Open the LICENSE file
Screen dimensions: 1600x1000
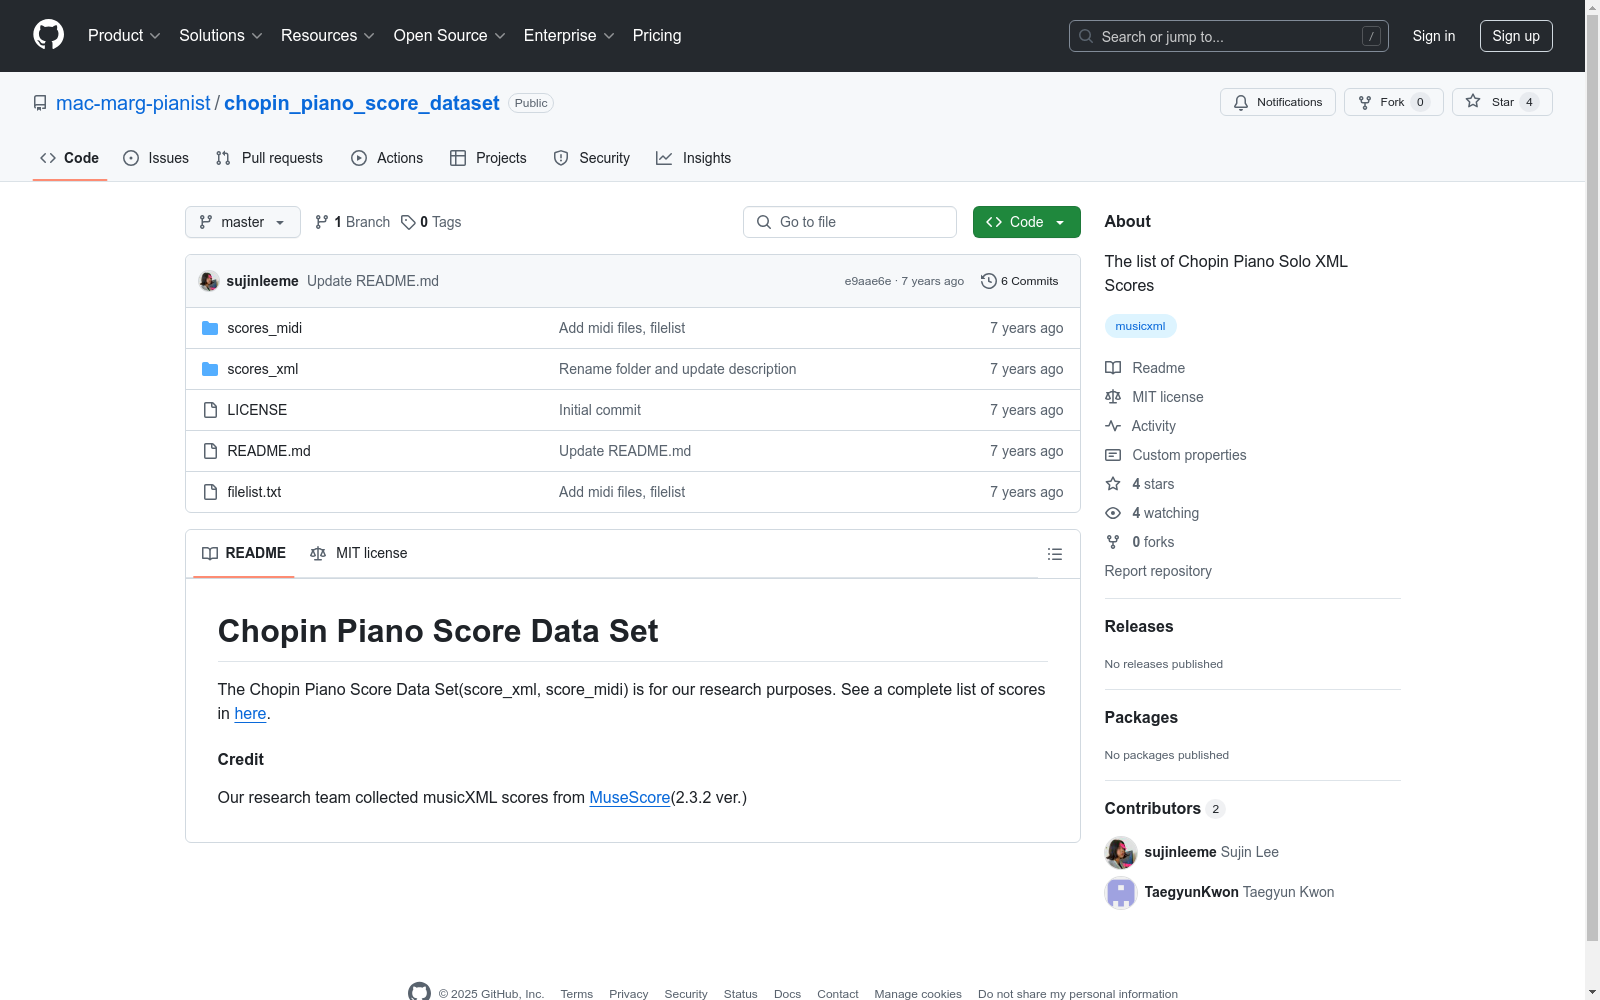click(x=257, y=410)
